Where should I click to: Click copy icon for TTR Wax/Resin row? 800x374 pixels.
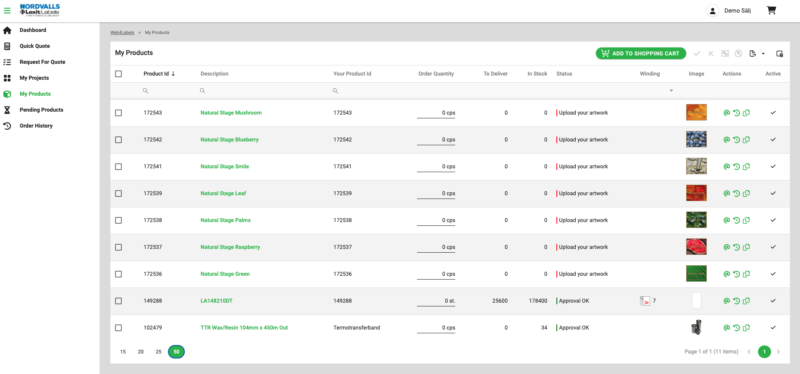(x=746, y=328)
